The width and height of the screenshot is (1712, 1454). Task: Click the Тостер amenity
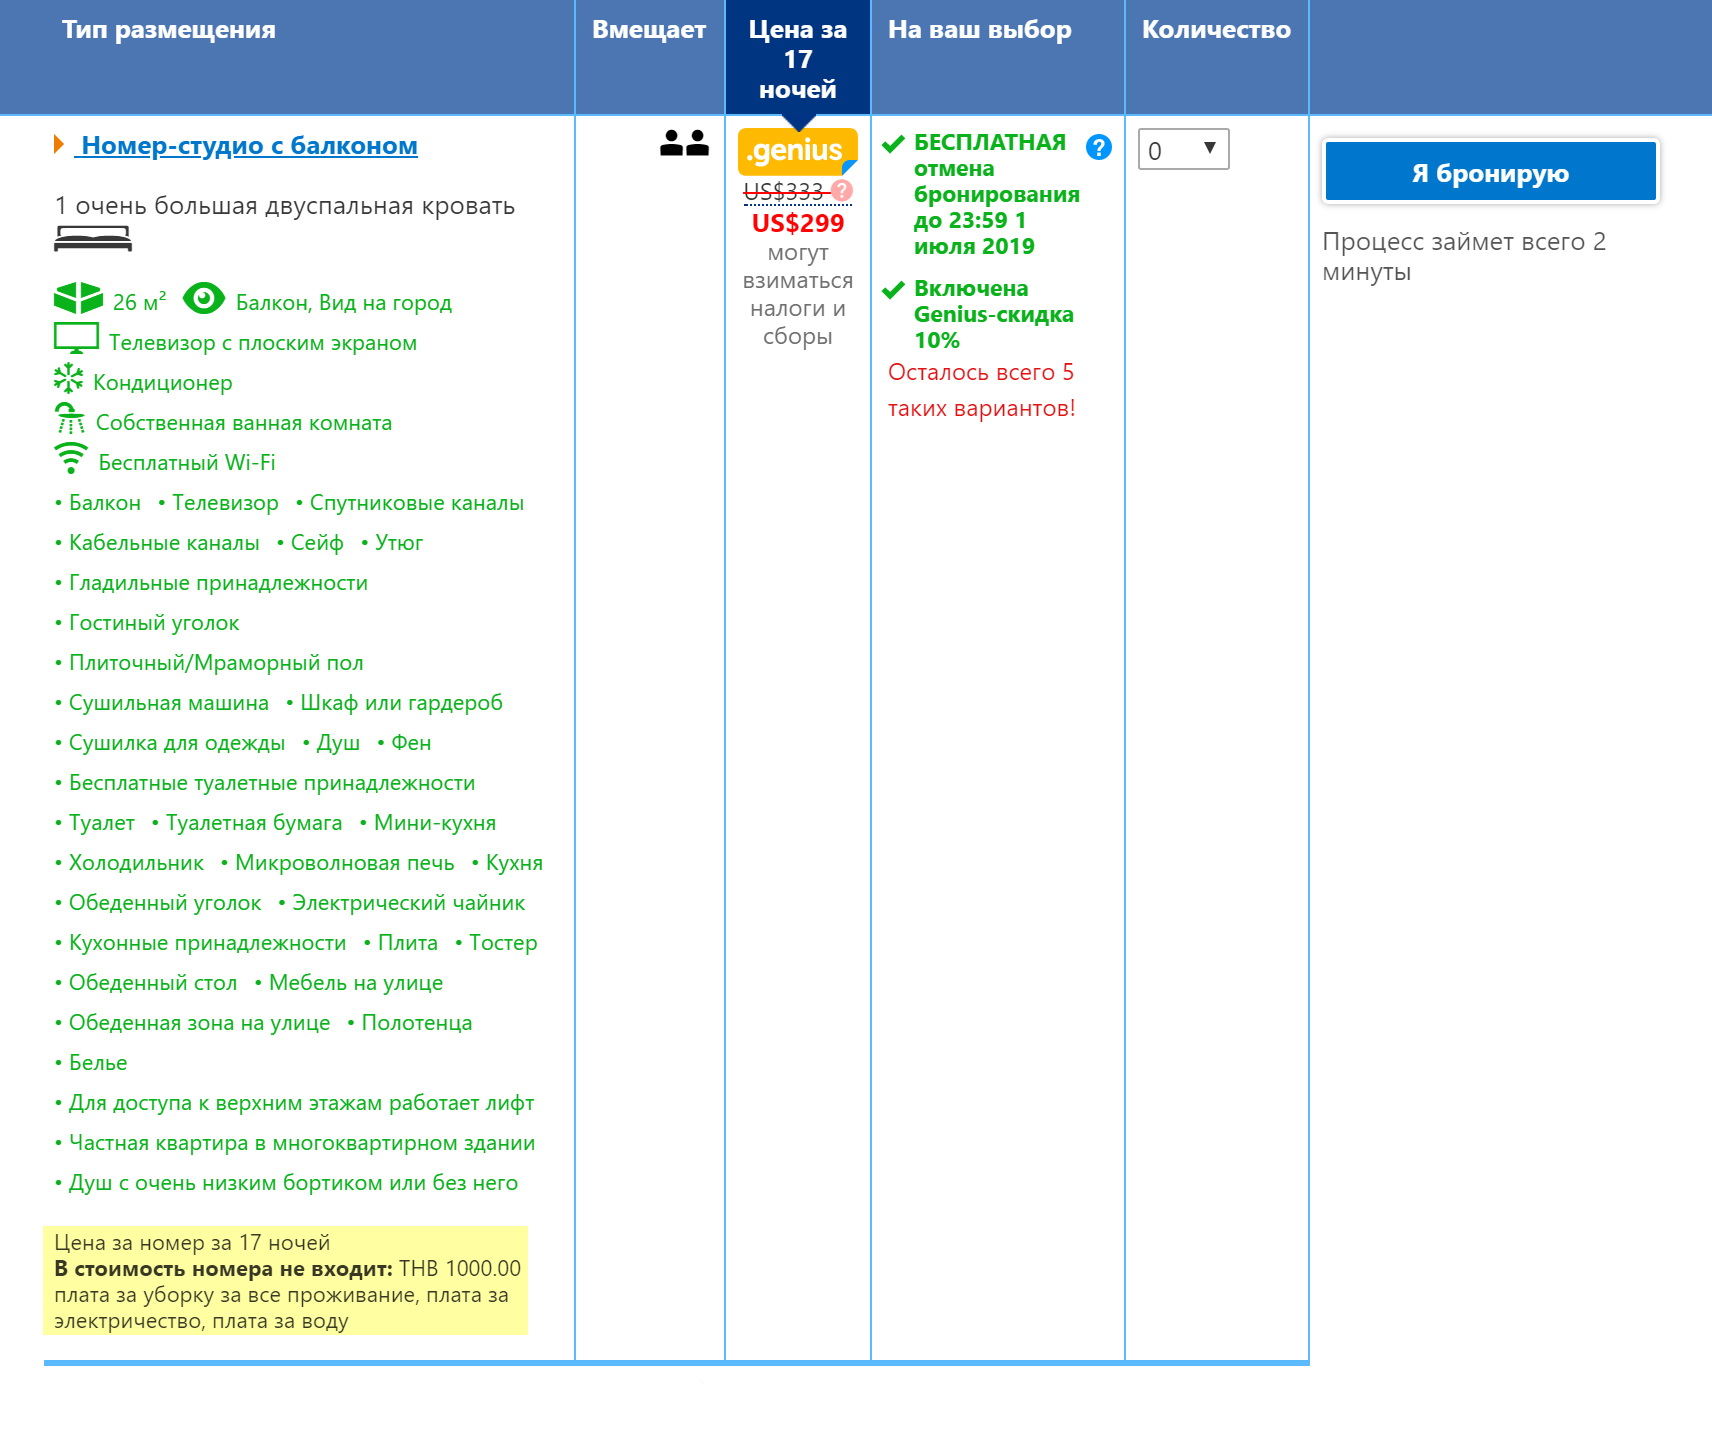[504, 942]
